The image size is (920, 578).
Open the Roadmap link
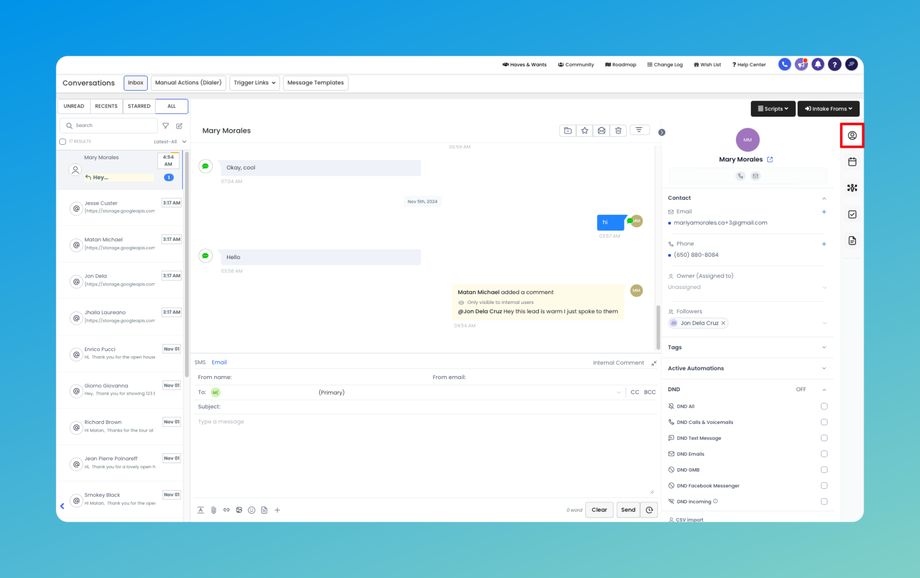(x=621, y=65)
